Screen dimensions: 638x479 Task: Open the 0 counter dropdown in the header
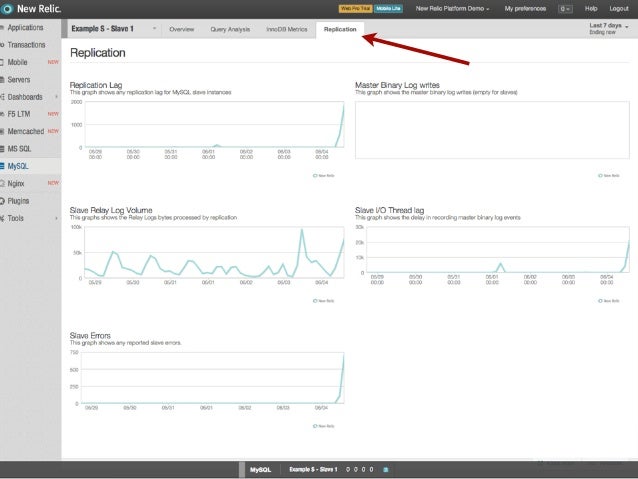[565, 9]
